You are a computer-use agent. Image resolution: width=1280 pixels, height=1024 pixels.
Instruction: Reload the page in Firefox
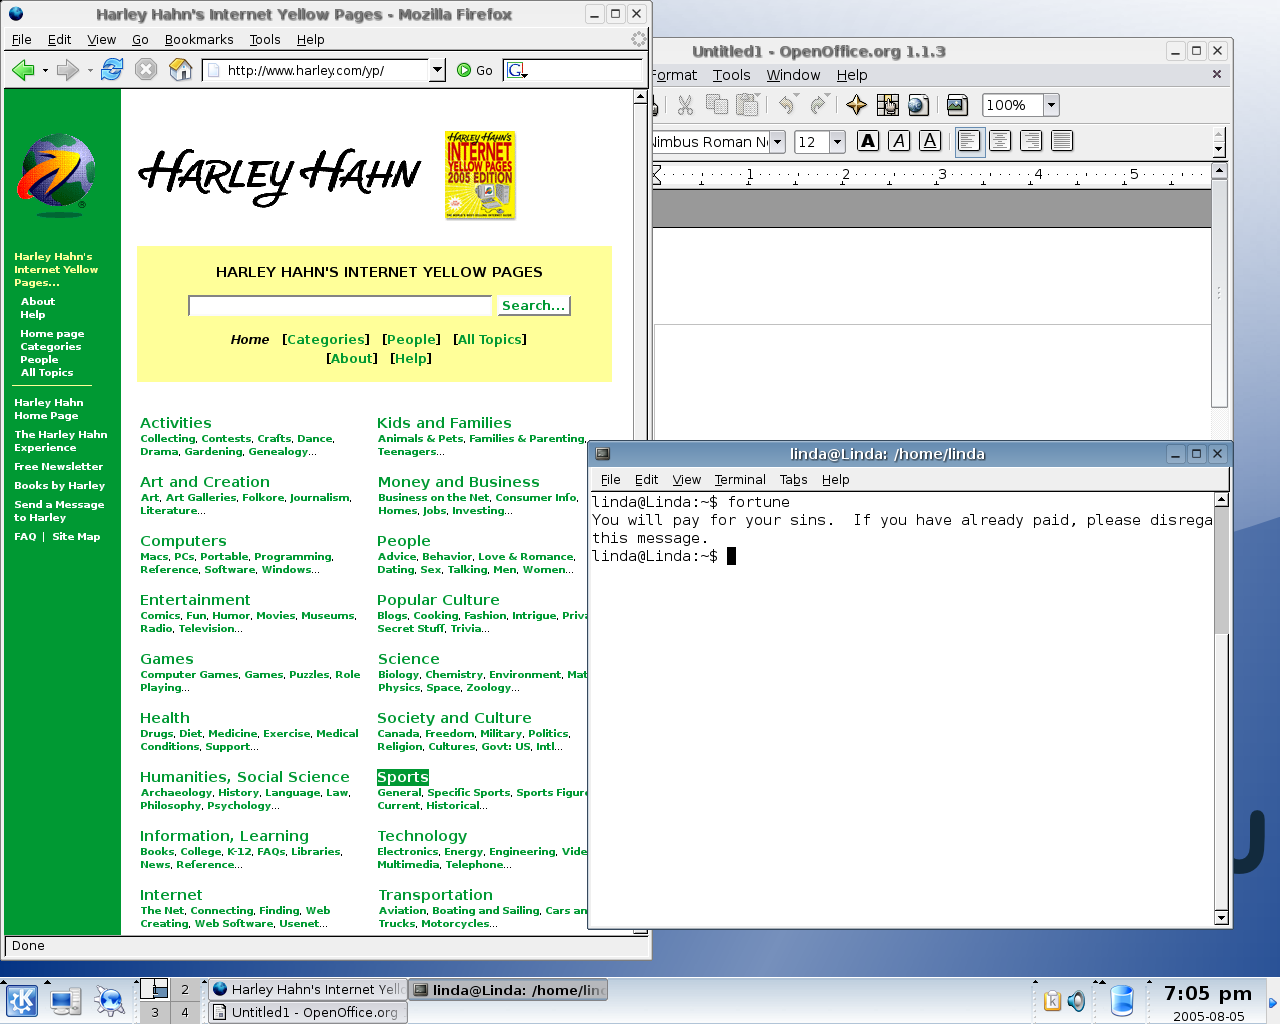(x=112, y=69)
